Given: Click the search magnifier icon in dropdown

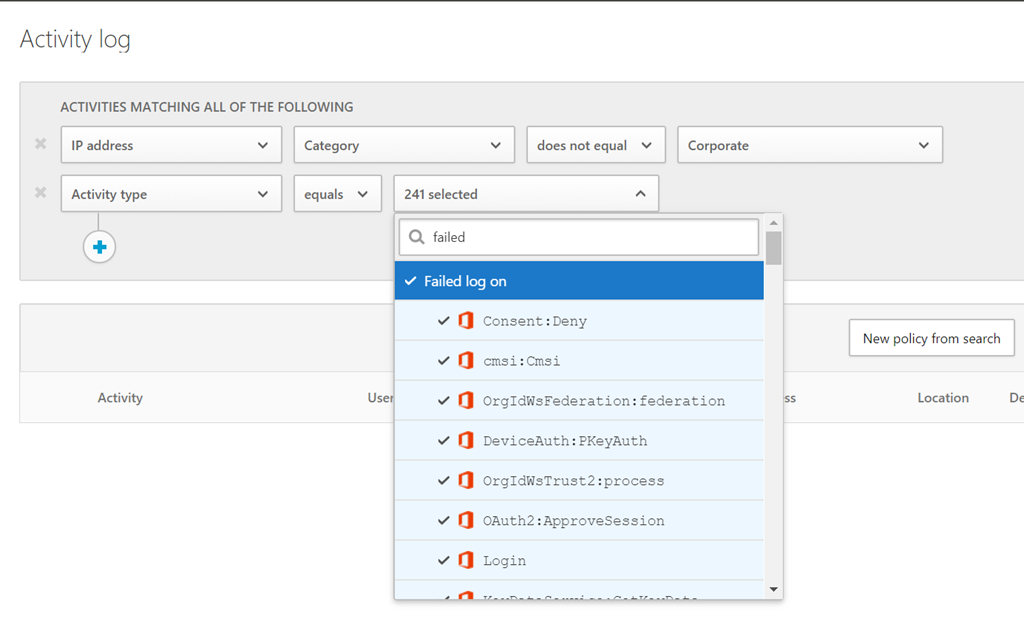Looking at the screenshot, I should point(417,238).
